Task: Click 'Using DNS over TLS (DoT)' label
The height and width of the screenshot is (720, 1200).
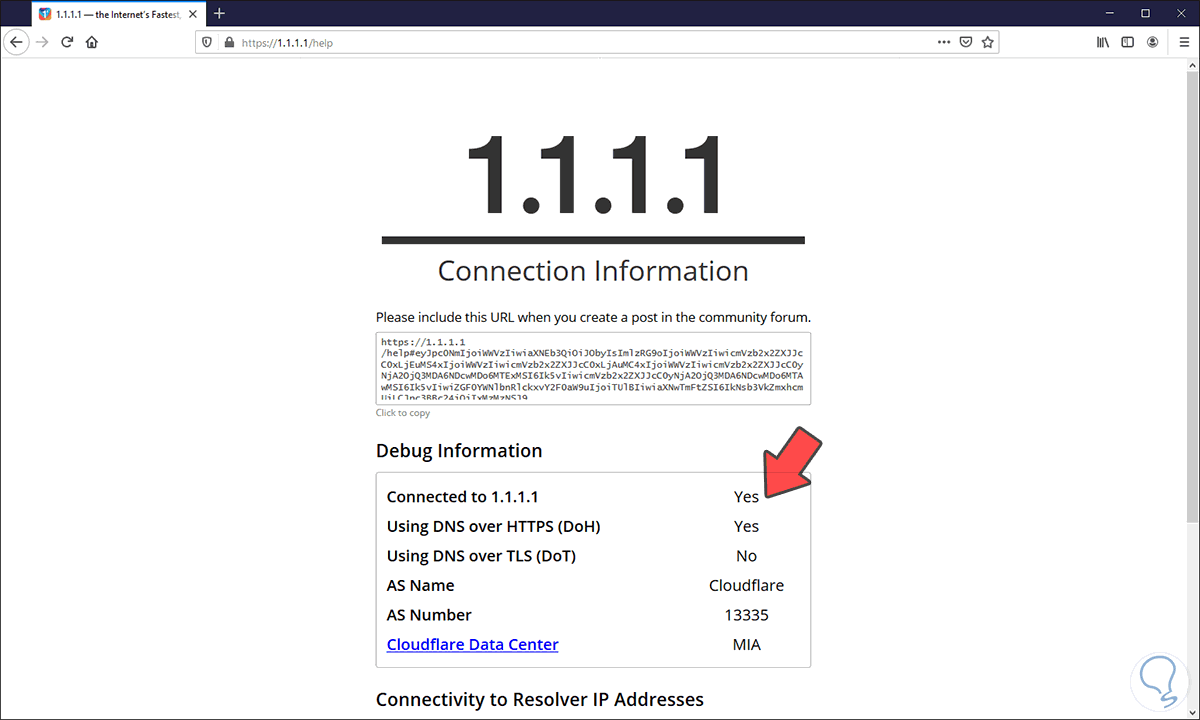Action: 481,556
